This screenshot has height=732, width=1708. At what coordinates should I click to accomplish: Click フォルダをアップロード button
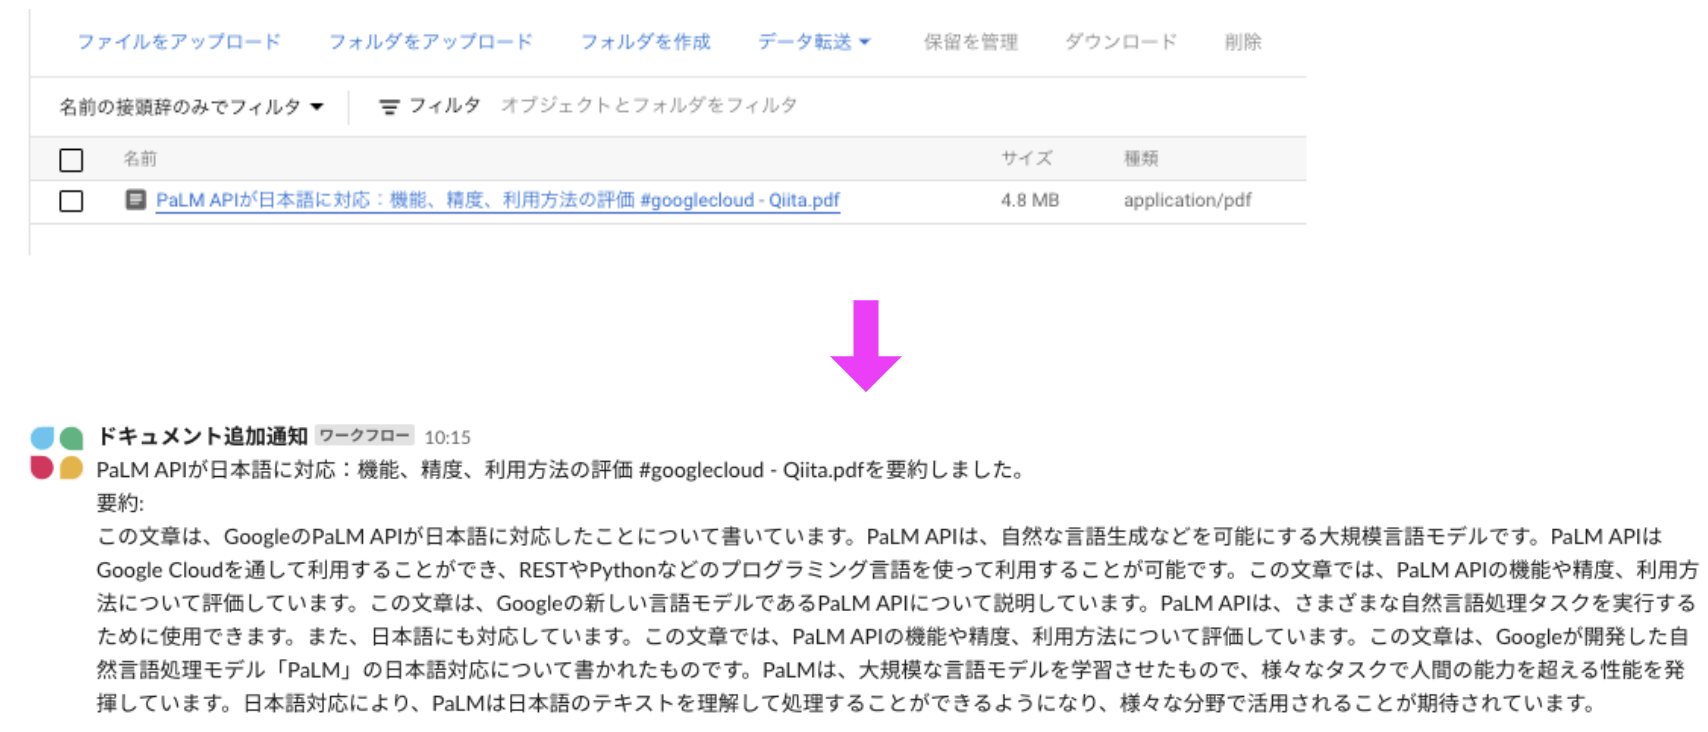click(x=431, y=42)
